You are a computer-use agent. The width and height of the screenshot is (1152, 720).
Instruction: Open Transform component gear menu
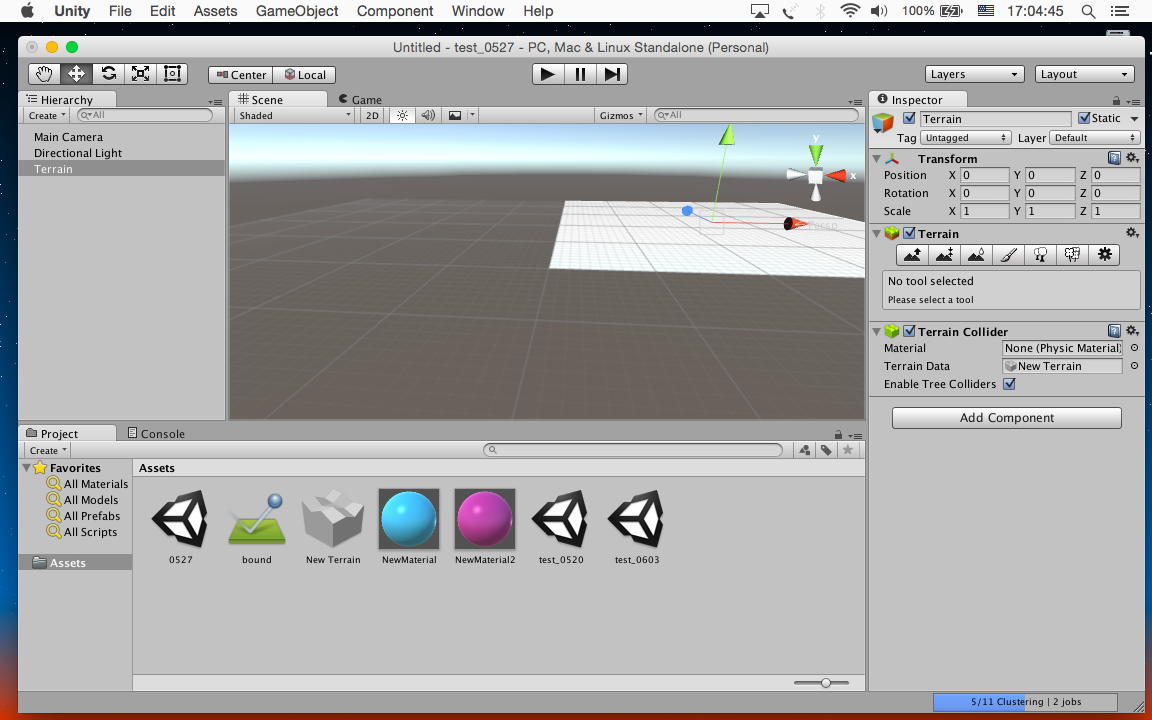[1132, 158]
